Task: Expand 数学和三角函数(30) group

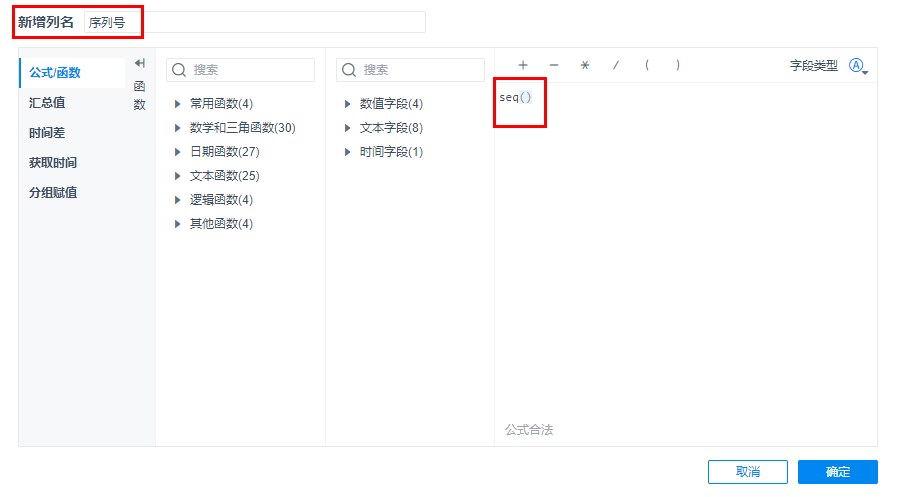Action: point(177,128)
